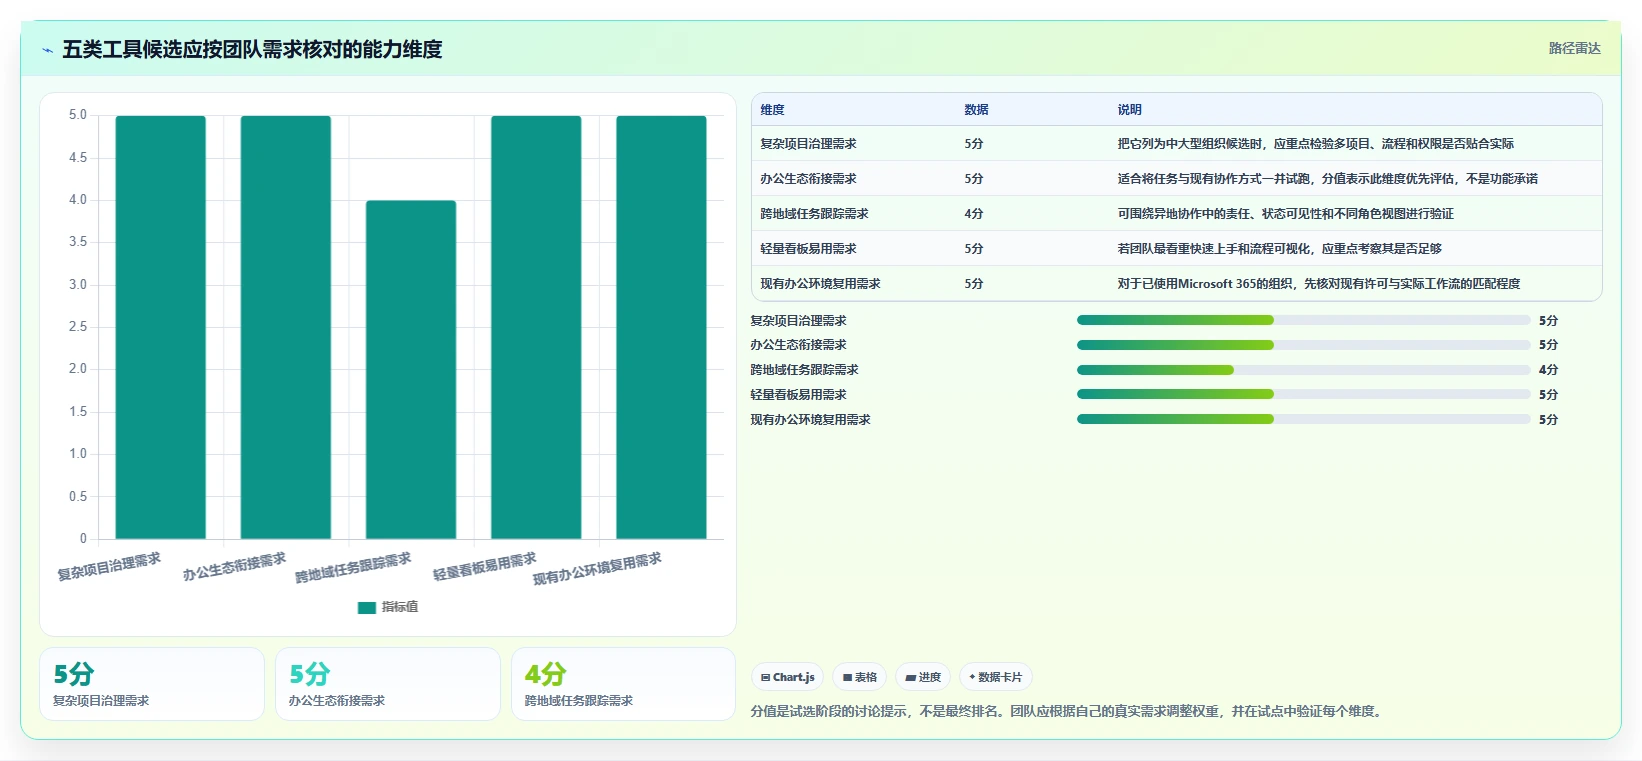Click the description starting 把它列为中大型组织候选时
1642x761 pixels.
pos(1315,144)
